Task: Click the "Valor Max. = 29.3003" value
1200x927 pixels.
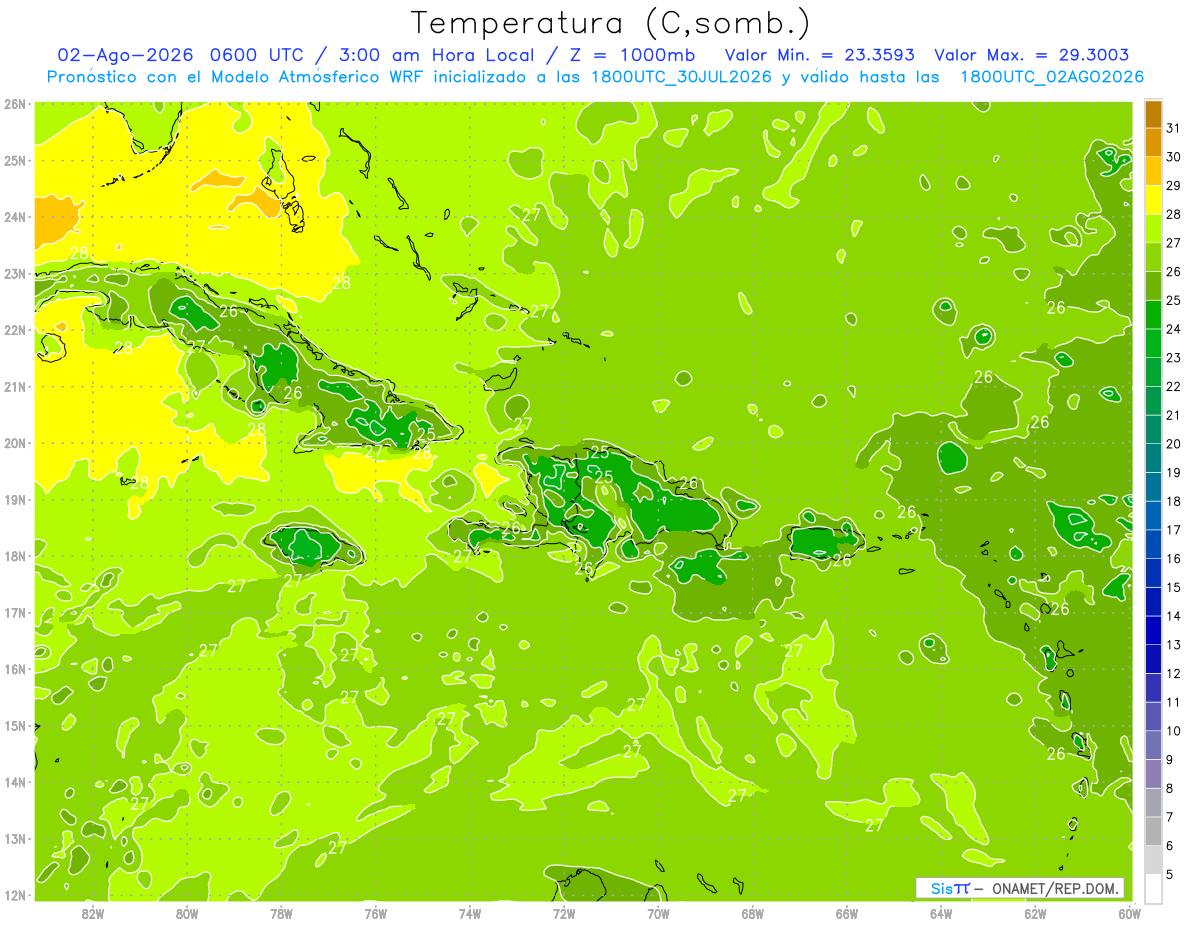Action: pyautogui.click(x=1032, y=55)
